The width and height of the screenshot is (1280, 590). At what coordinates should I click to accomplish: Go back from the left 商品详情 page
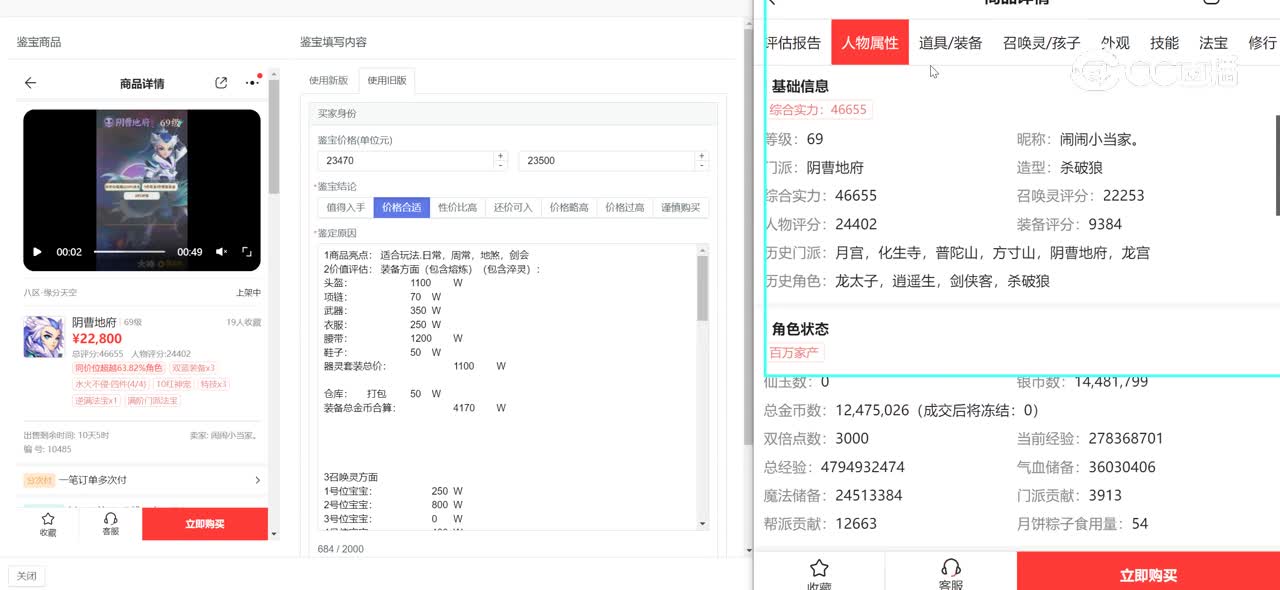click(30, 83)
